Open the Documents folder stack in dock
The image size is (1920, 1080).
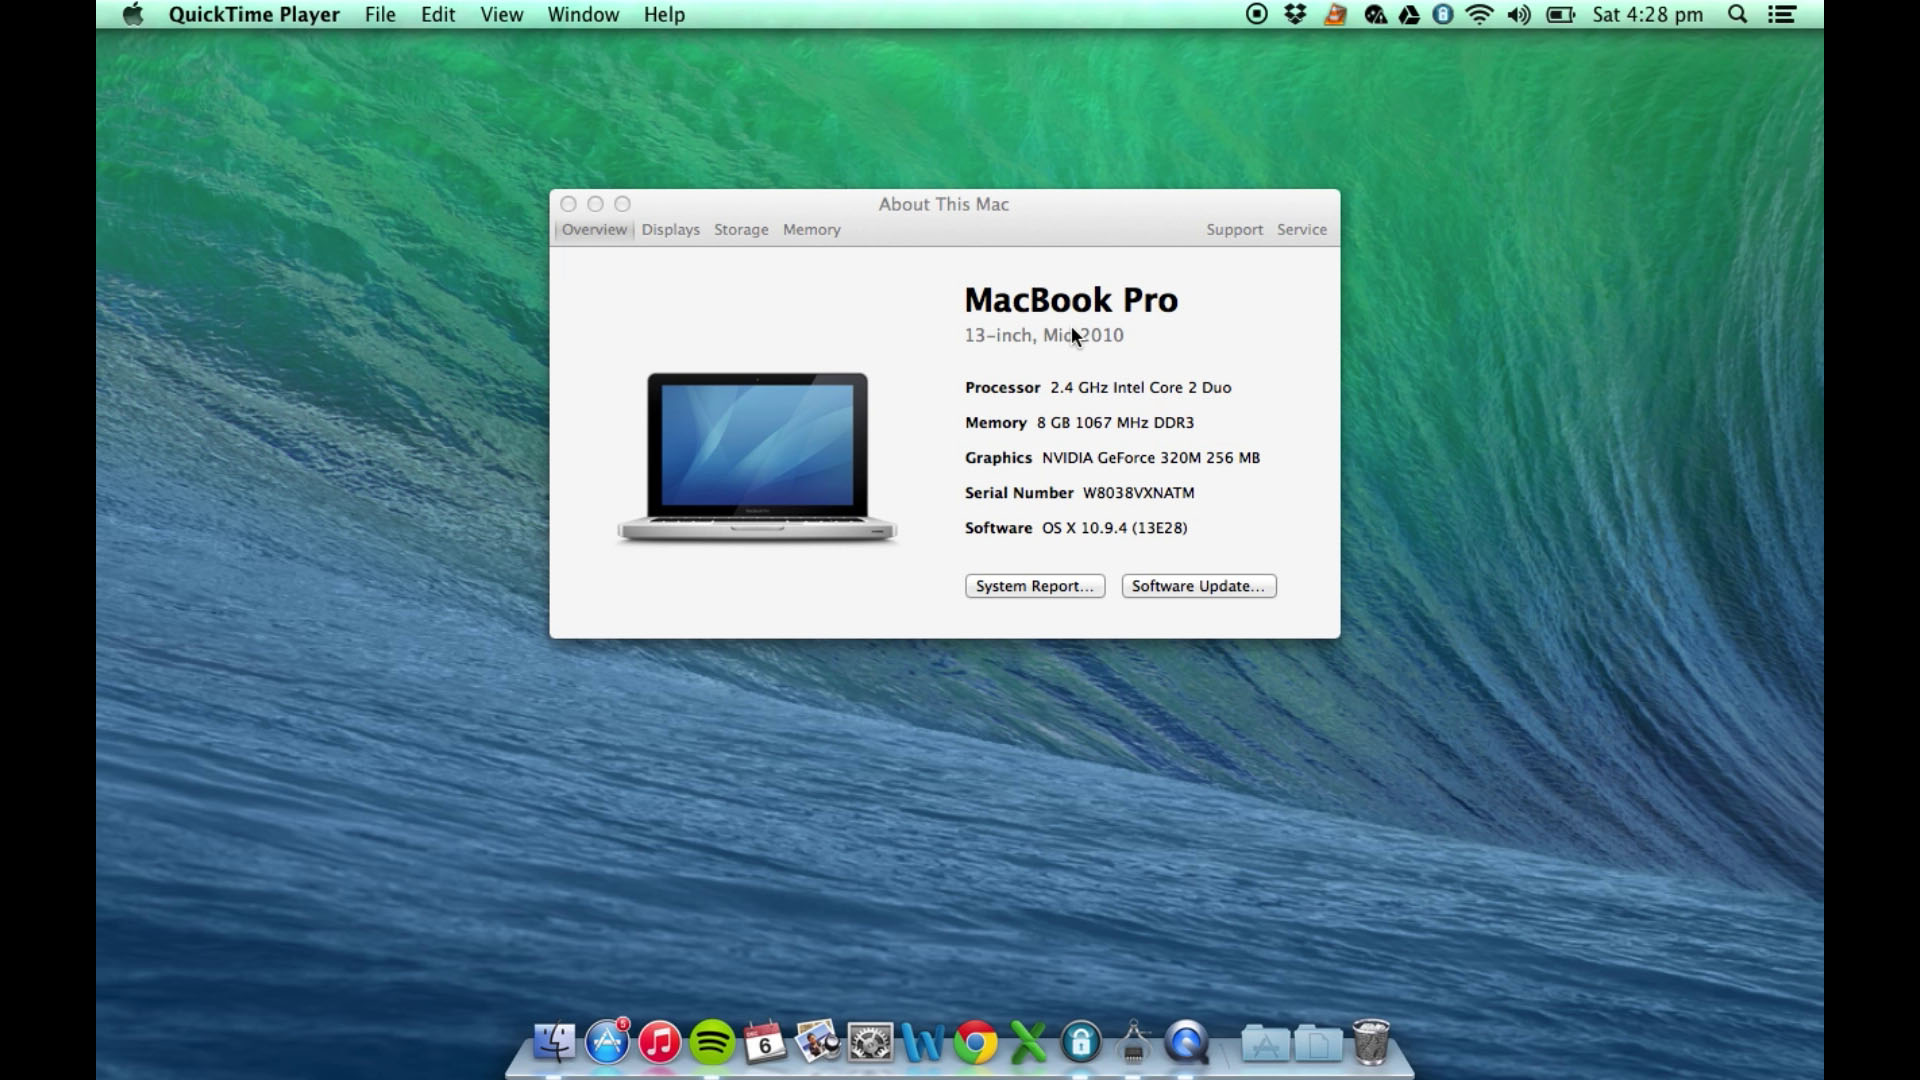[x=1318, y=1044]
